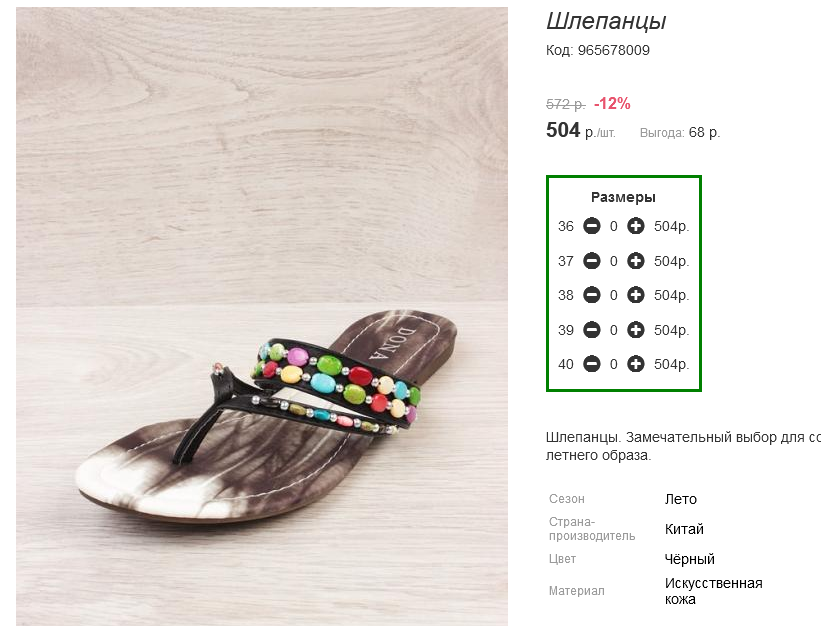Screen dimensions: 821x626
Task: Open the flip-flop product photo
Action: [x=262, y=316]
